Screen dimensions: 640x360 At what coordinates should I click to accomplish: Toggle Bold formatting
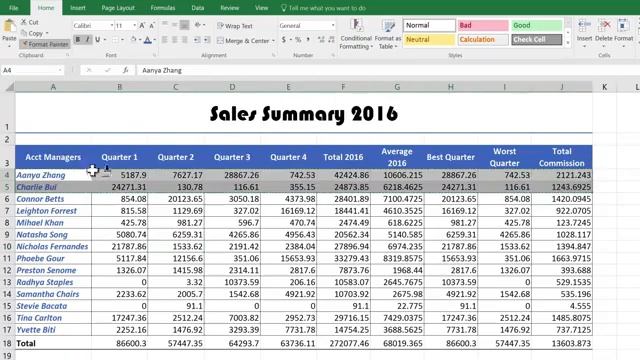point(78,40)
